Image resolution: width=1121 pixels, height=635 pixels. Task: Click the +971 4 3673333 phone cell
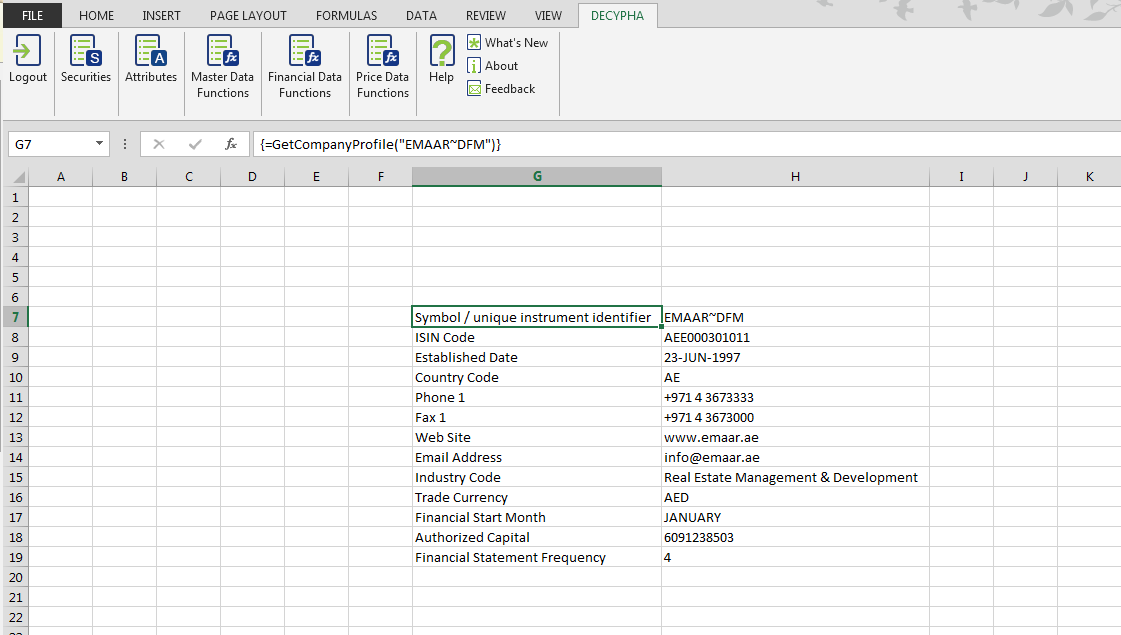coord(795,398)
